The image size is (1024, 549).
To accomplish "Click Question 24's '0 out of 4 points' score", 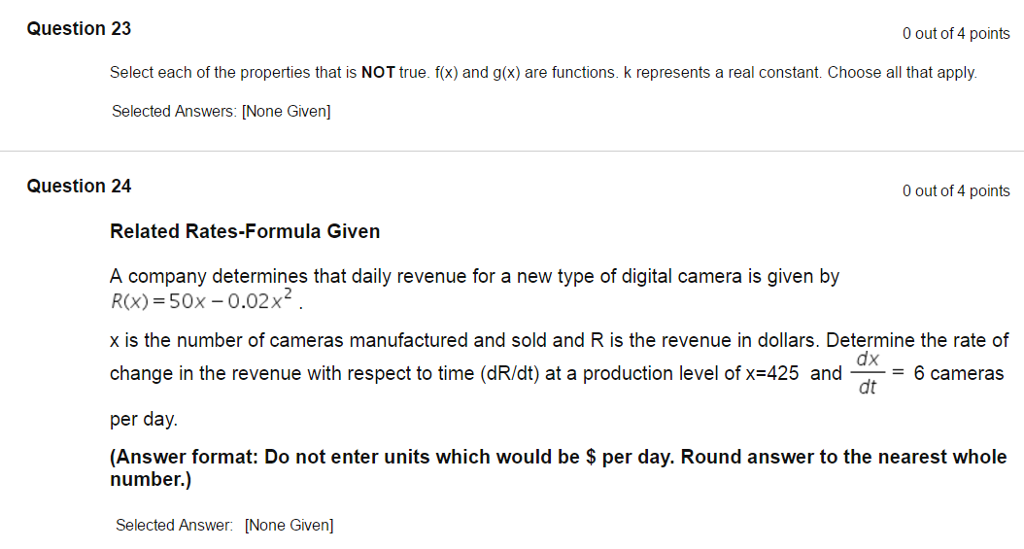I will pos(955,191).
